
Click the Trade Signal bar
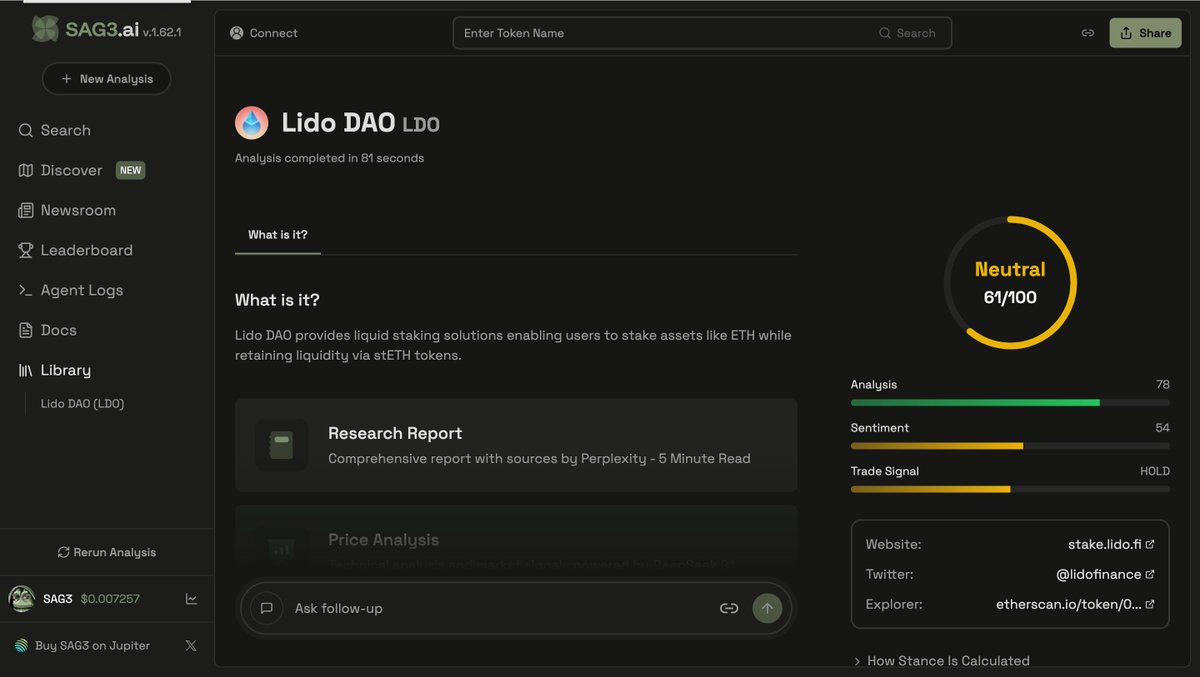point(1010,489)
